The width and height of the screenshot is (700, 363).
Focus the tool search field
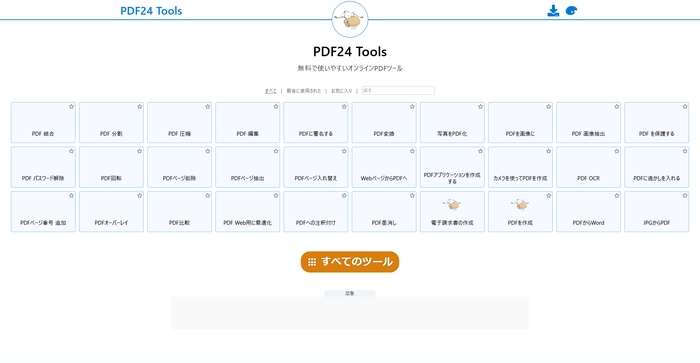[398, 91]
